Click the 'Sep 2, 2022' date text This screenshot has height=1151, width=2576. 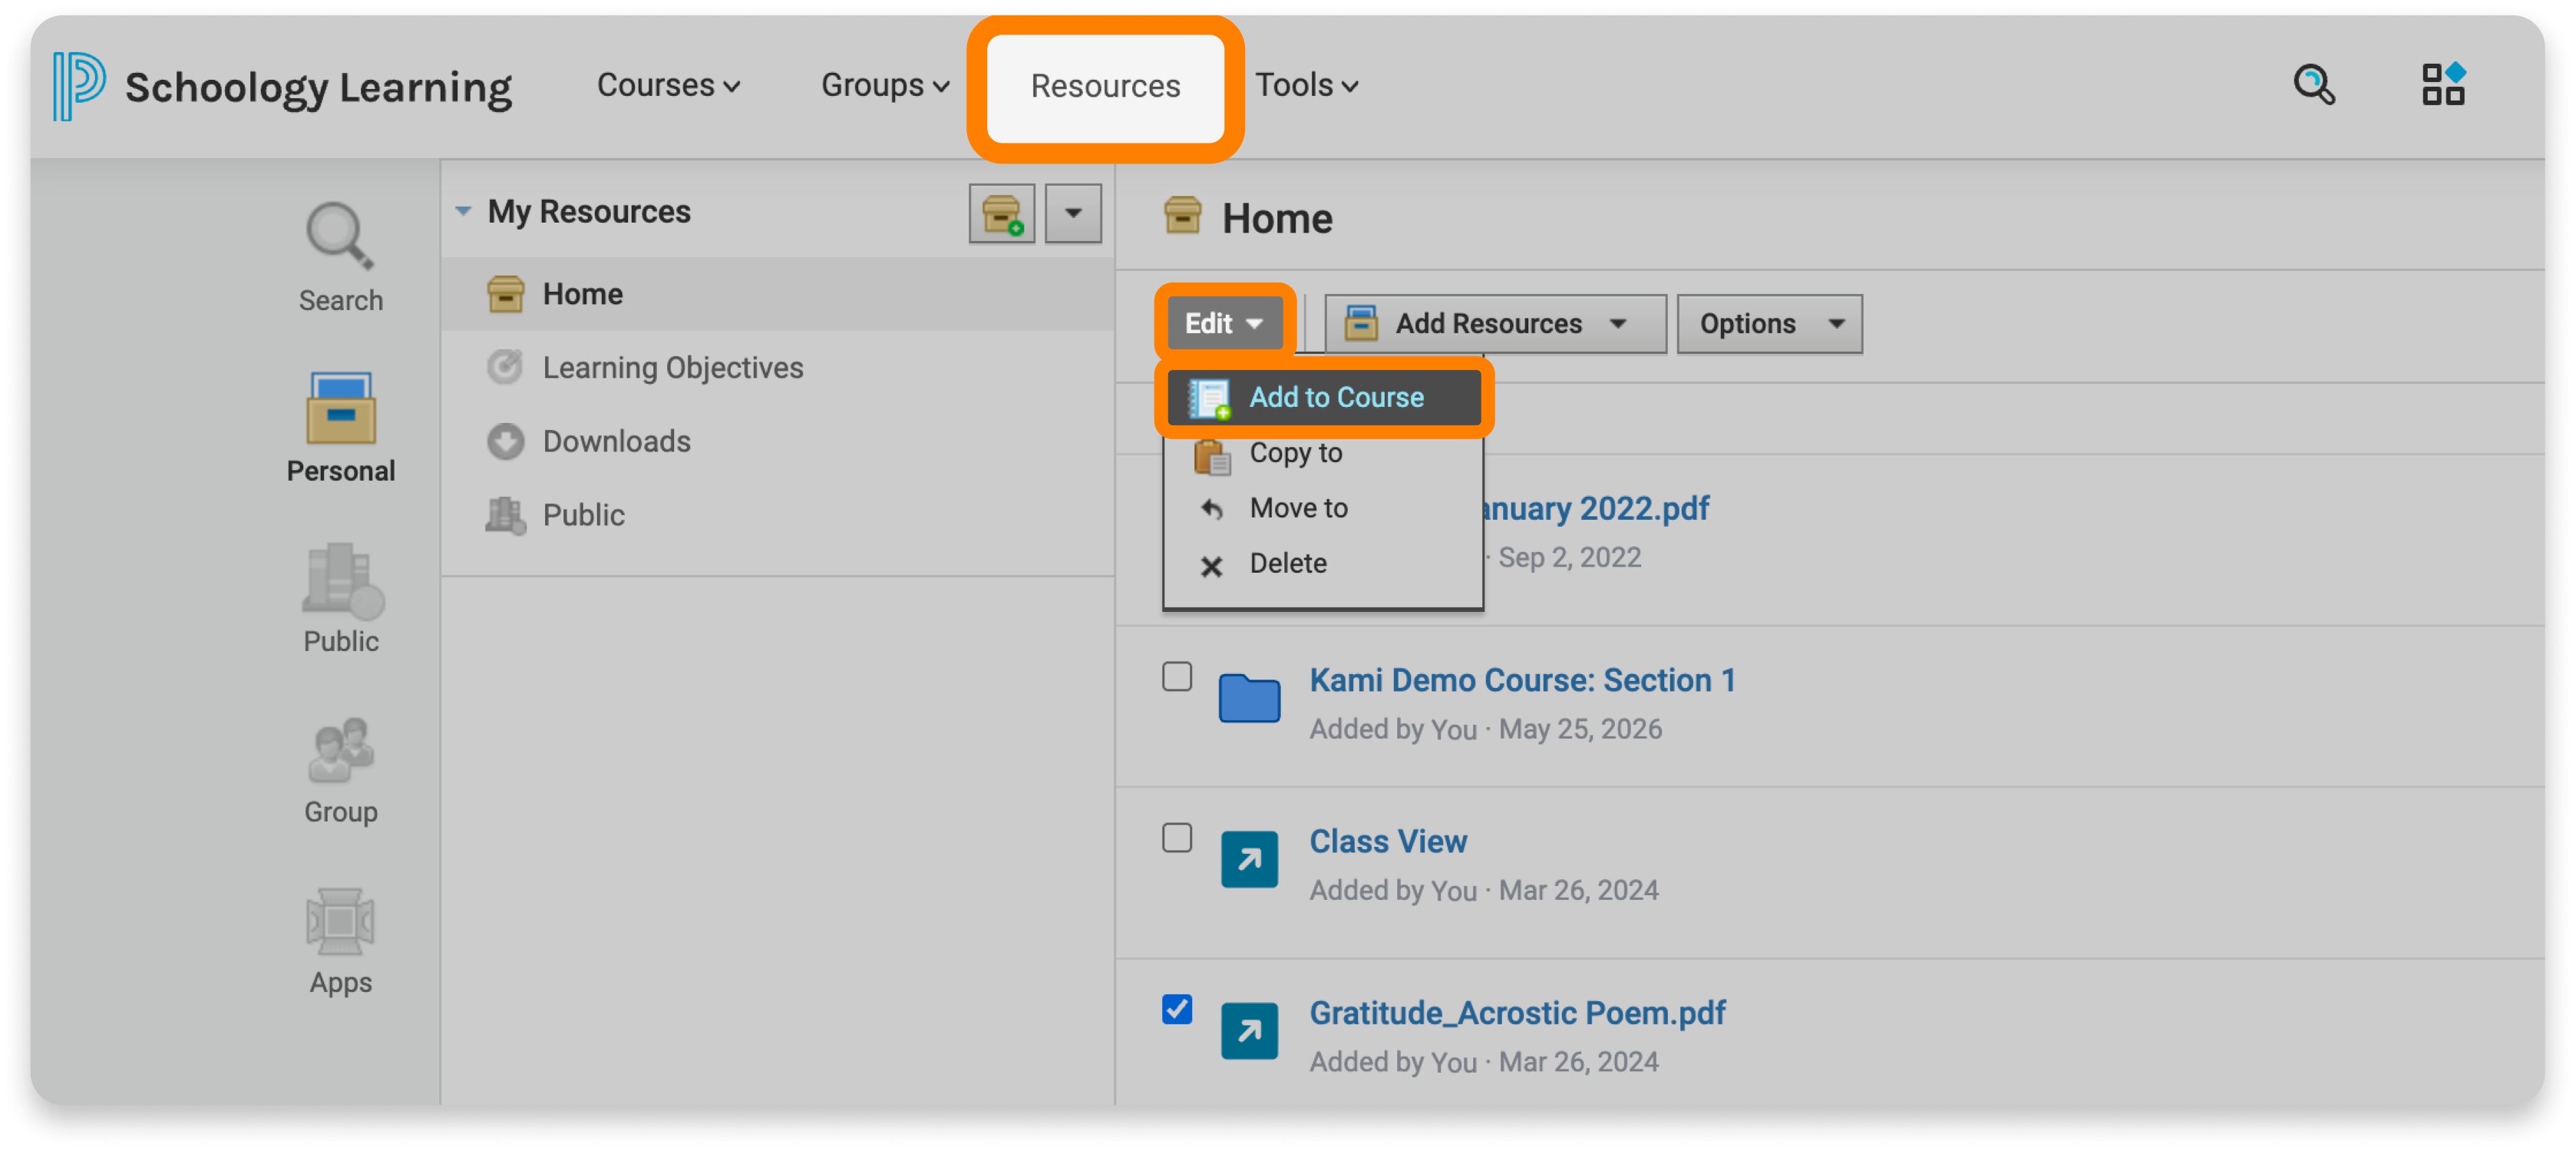[1569, 557]
